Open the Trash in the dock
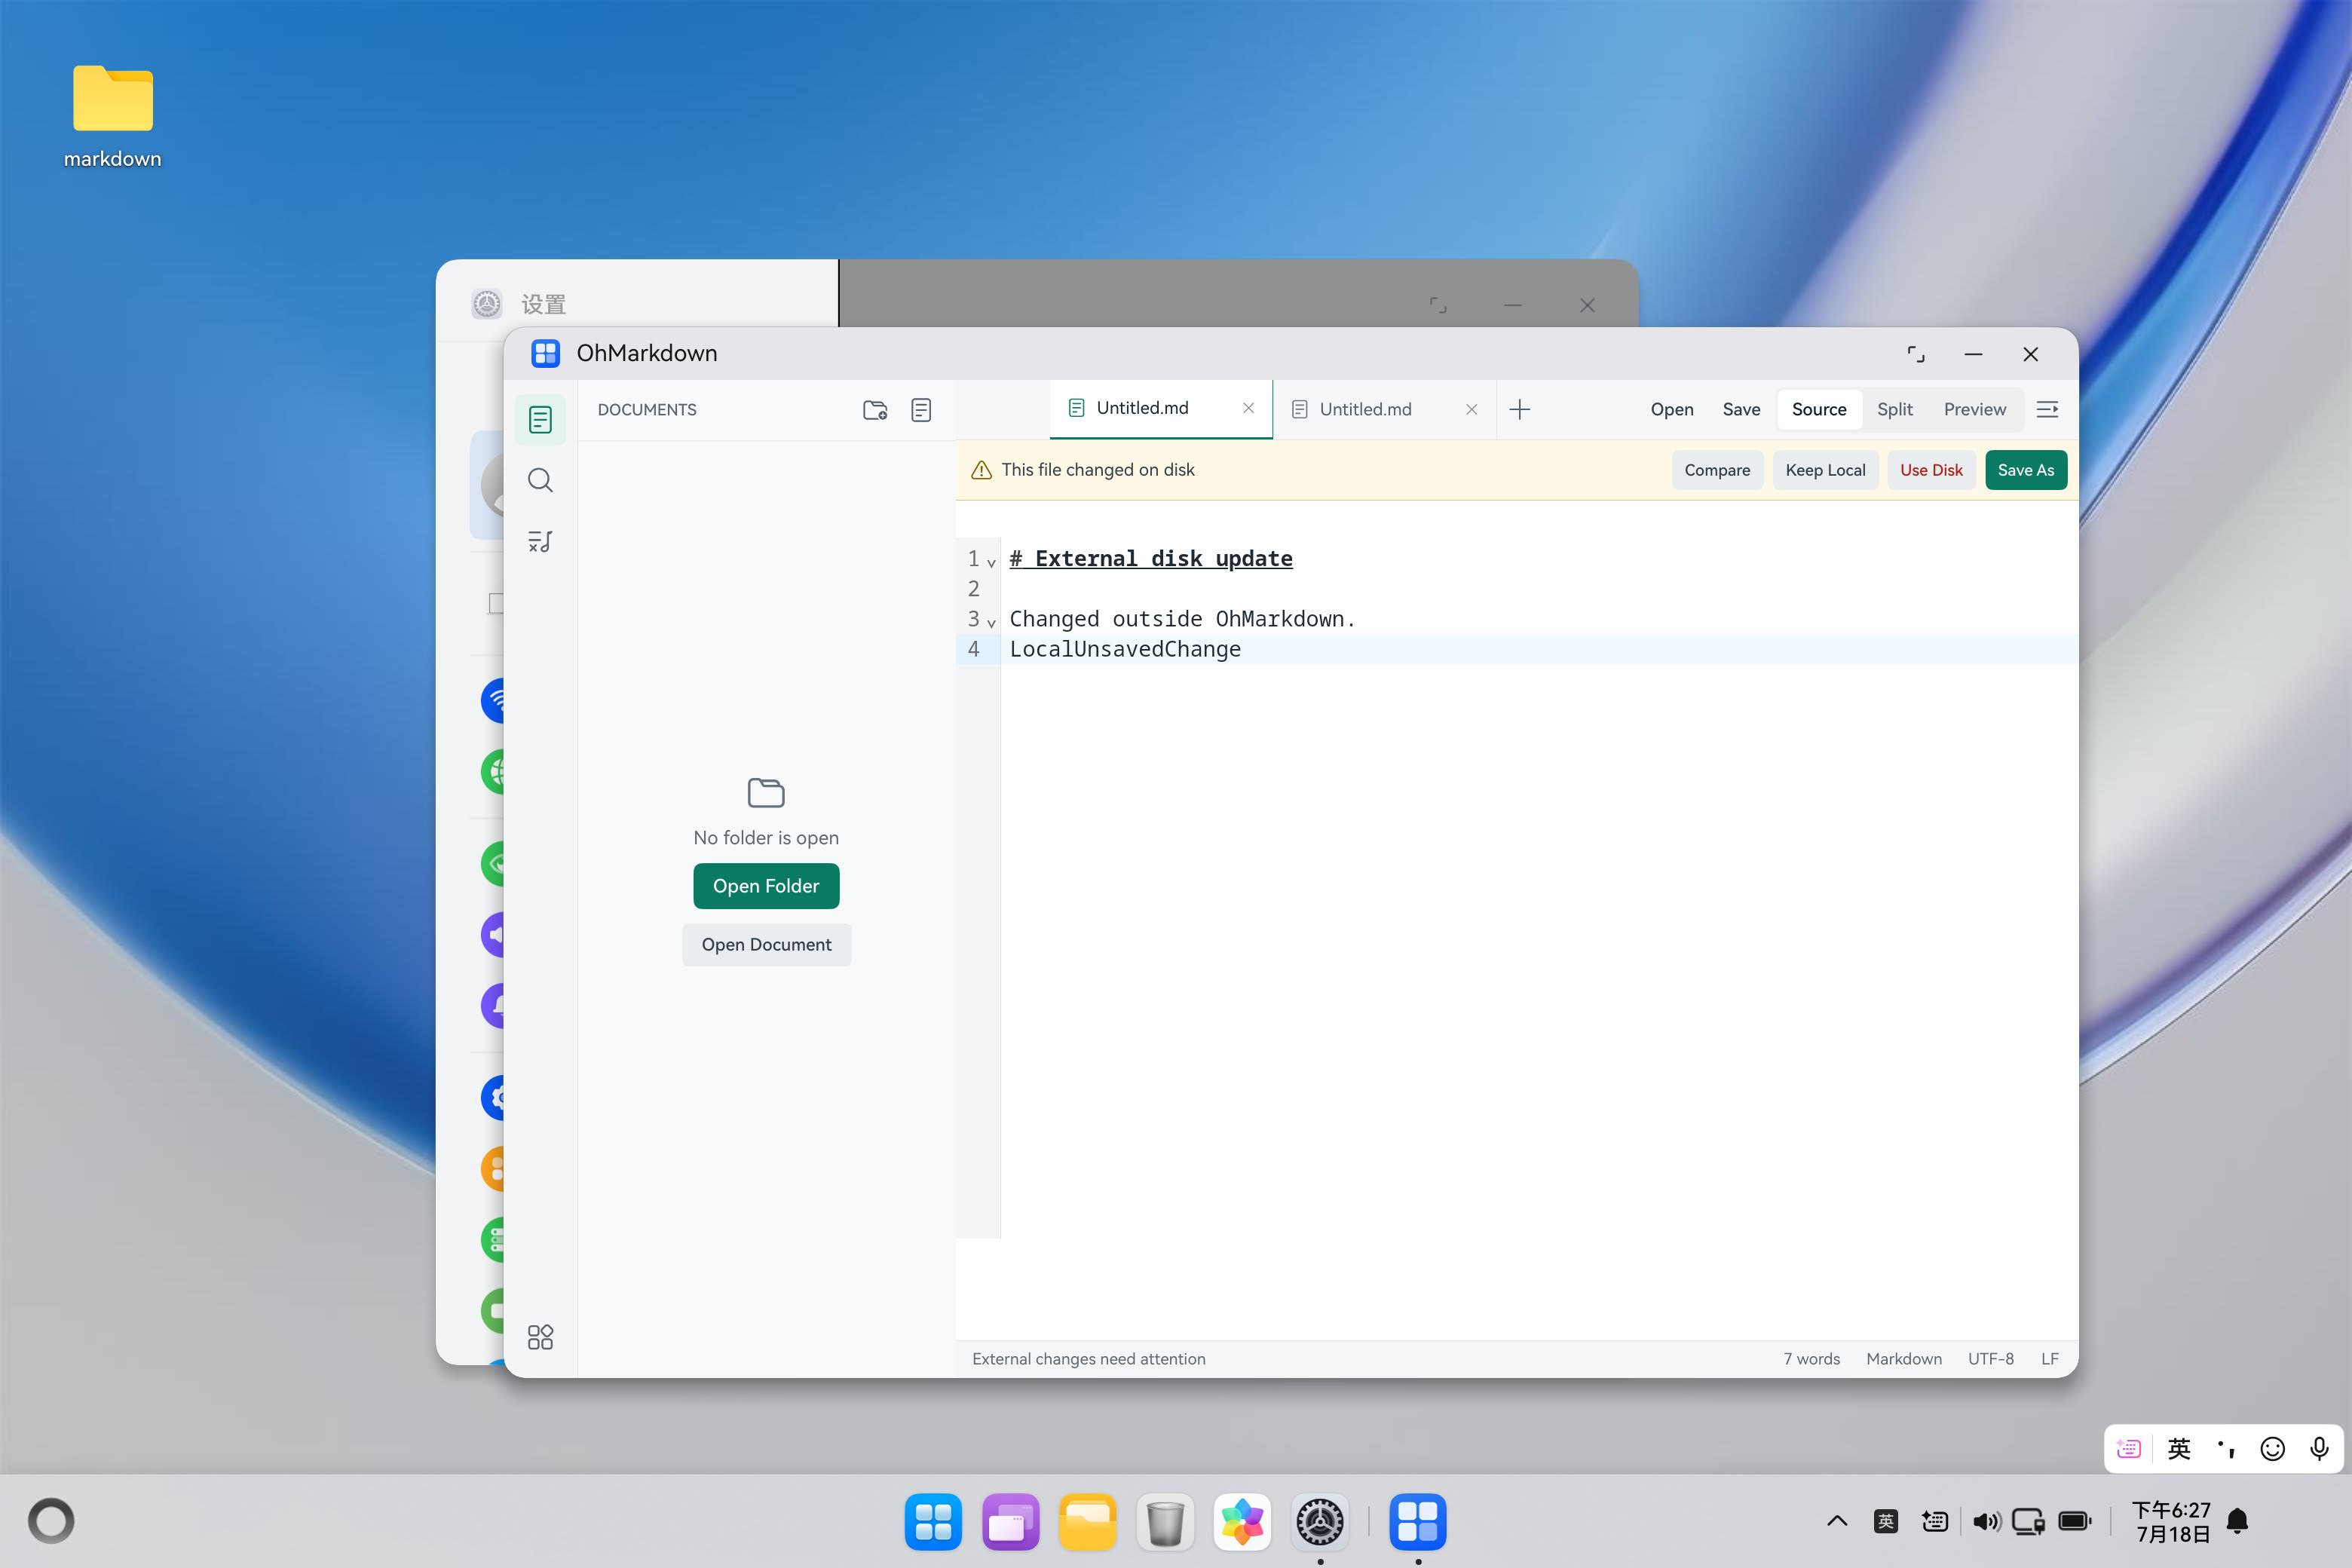Viewport: 2352px width, 1568px height. tap(1165, 1522)
